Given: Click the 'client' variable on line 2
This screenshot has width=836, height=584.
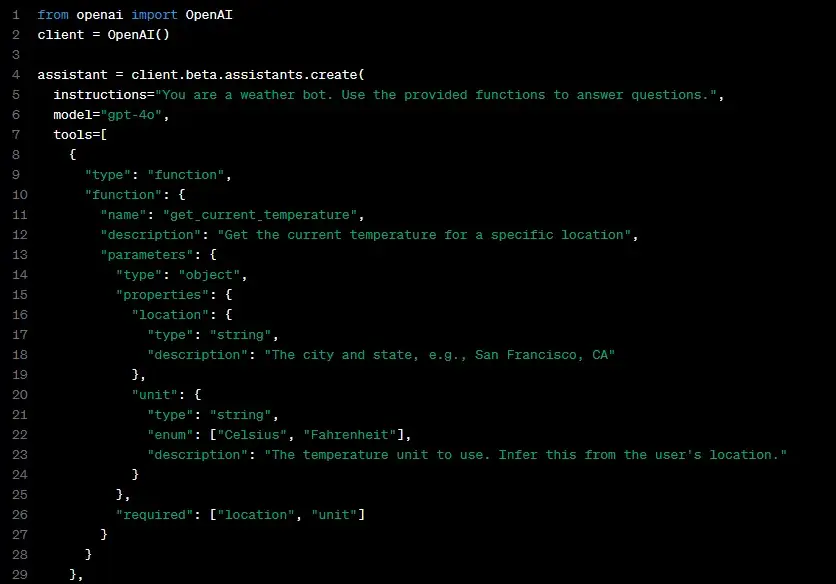Looking at the screenshot, I should point(60,35).
